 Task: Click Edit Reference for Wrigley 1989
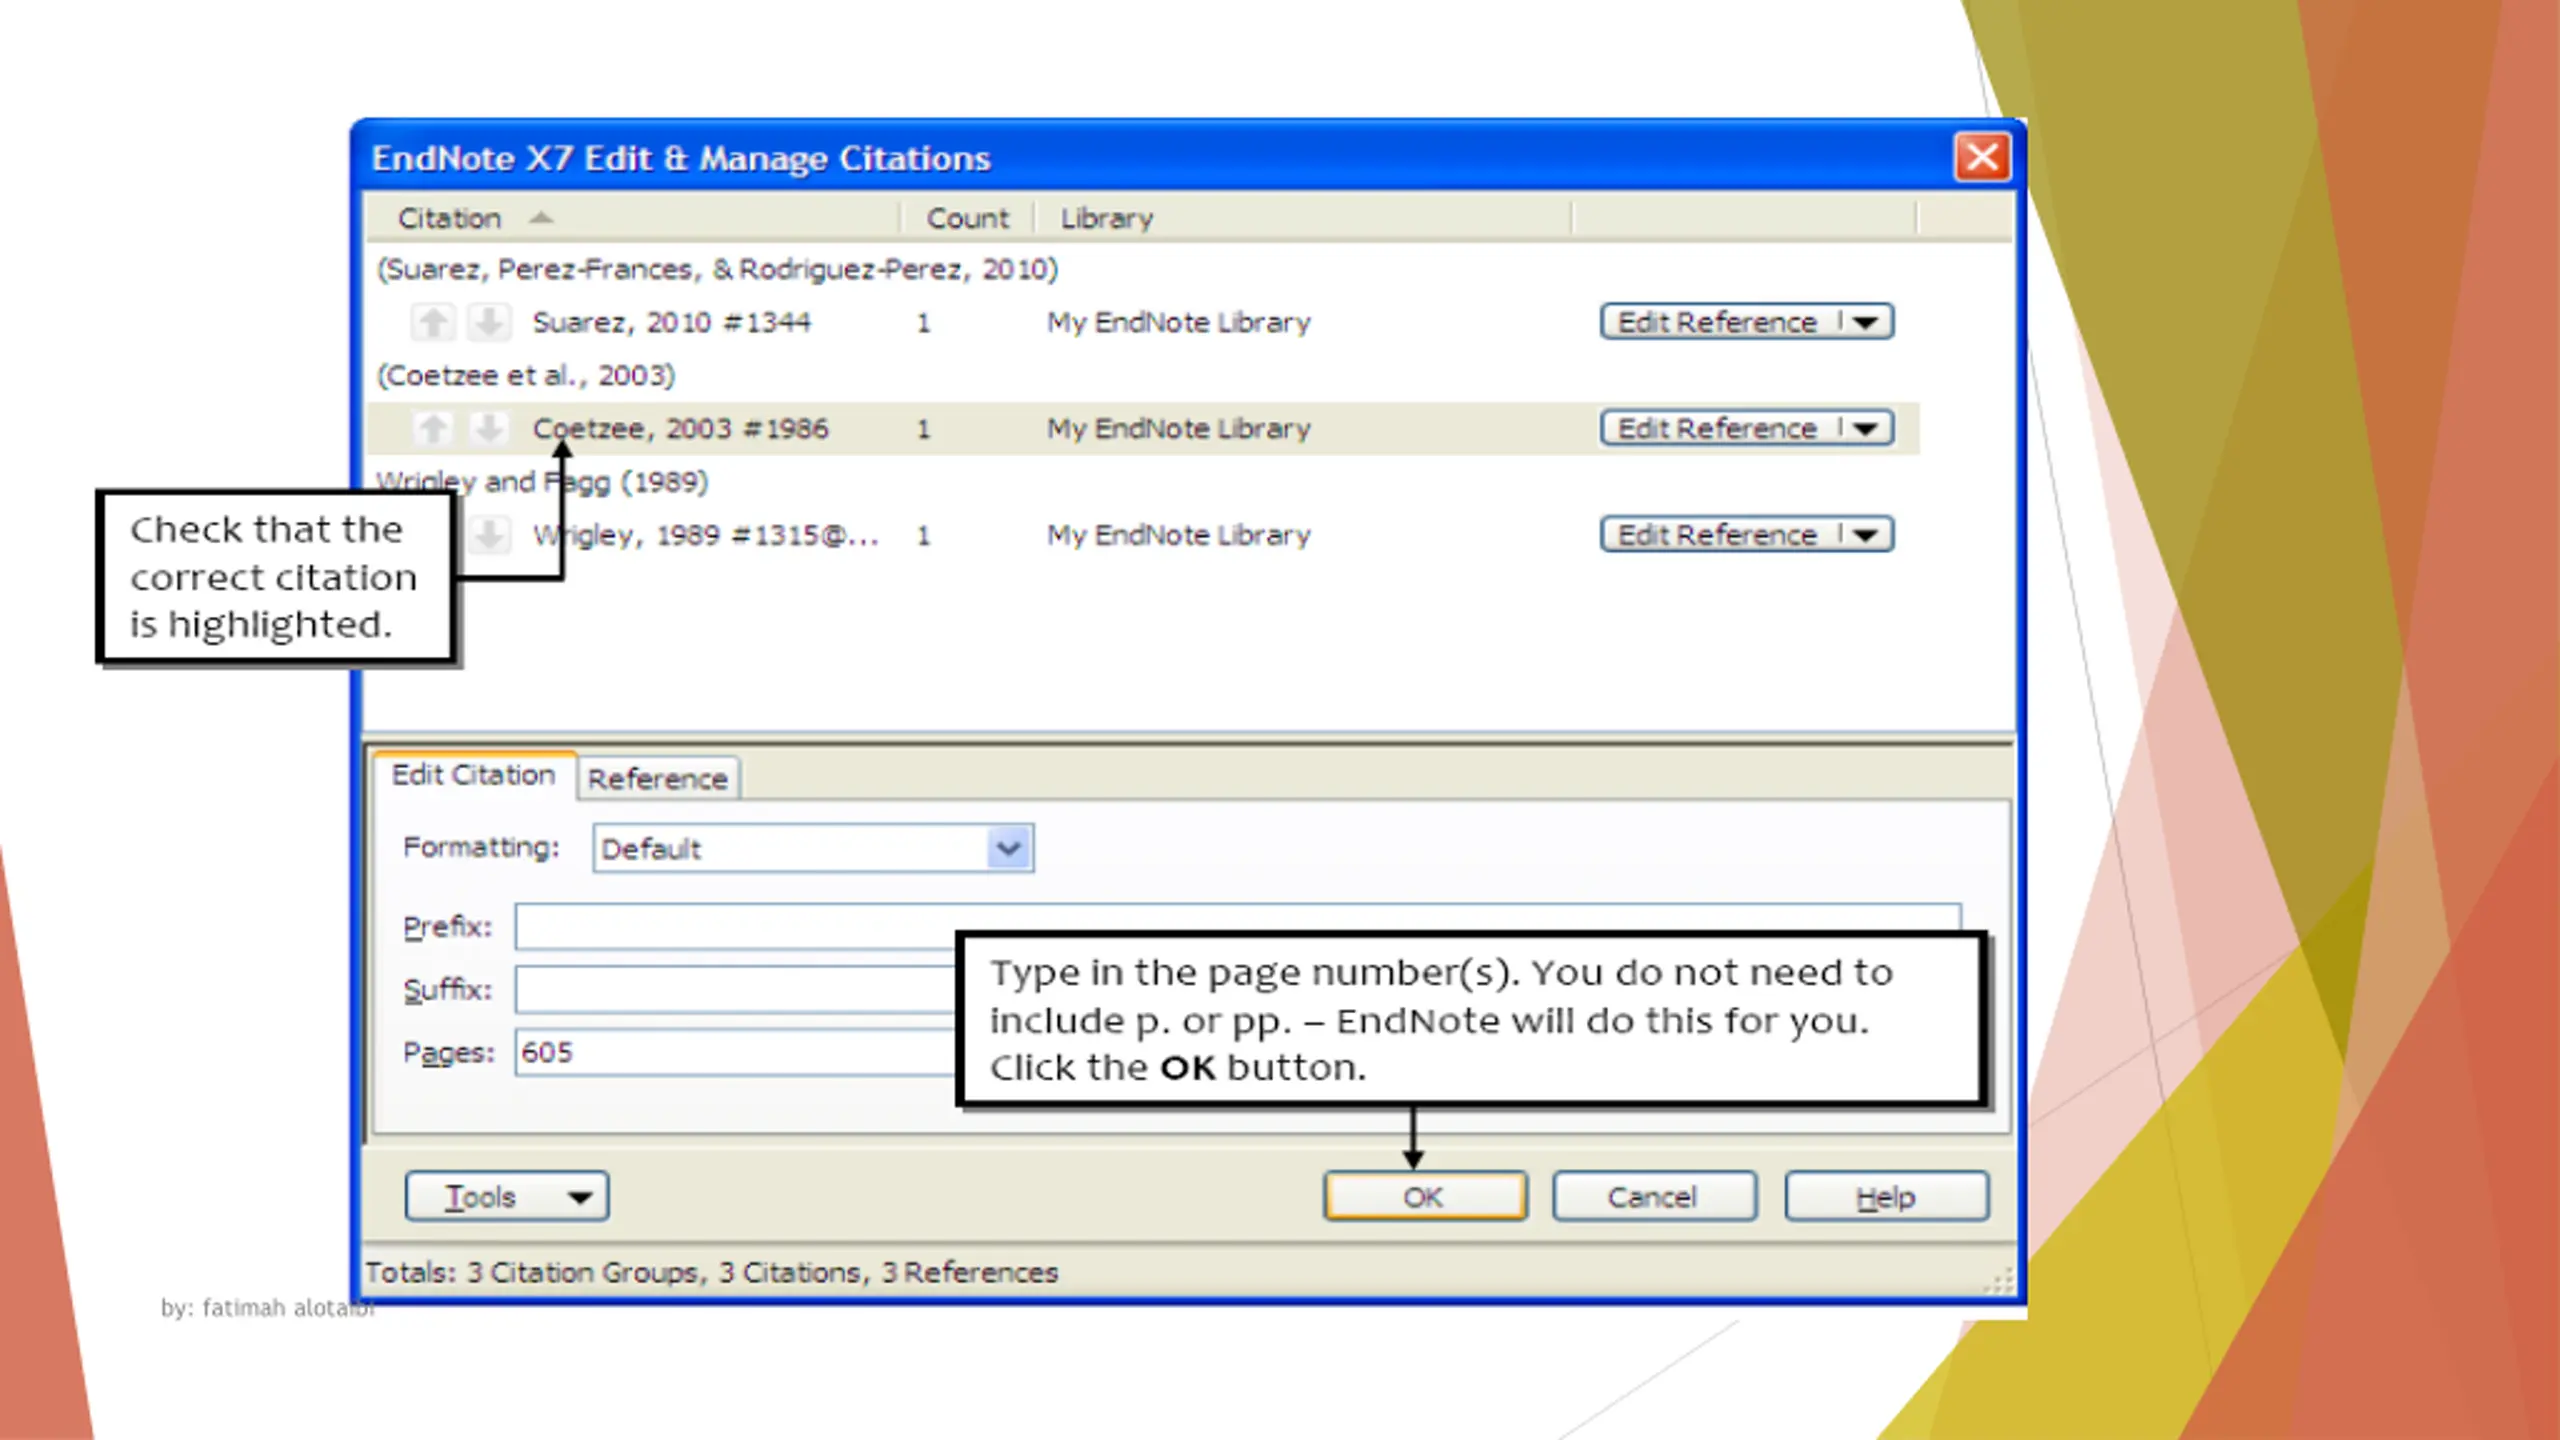click(1718, 535)
